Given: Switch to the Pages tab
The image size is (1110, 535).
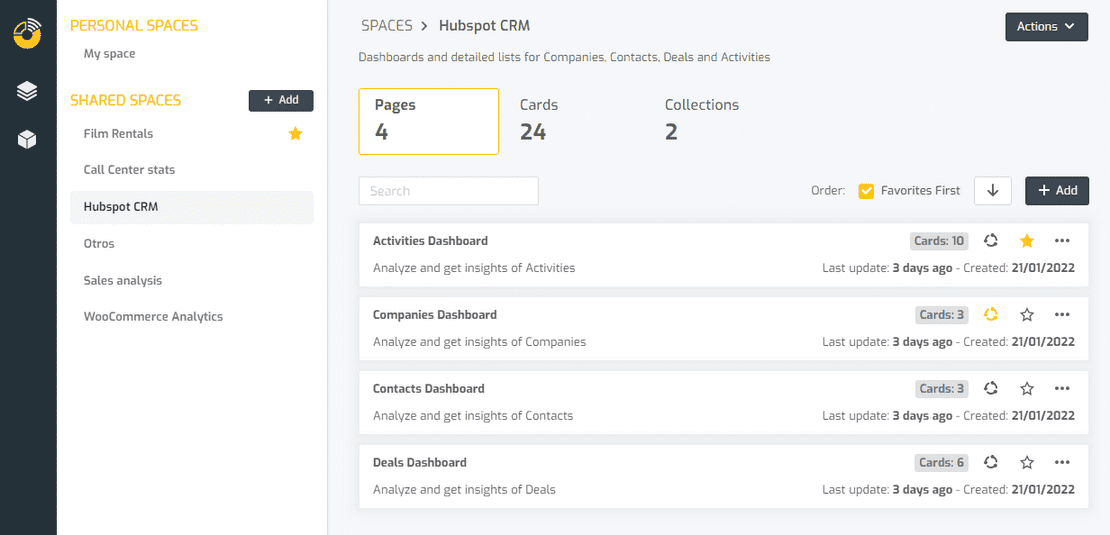Looking at the screenshot, I should (428, 121).
